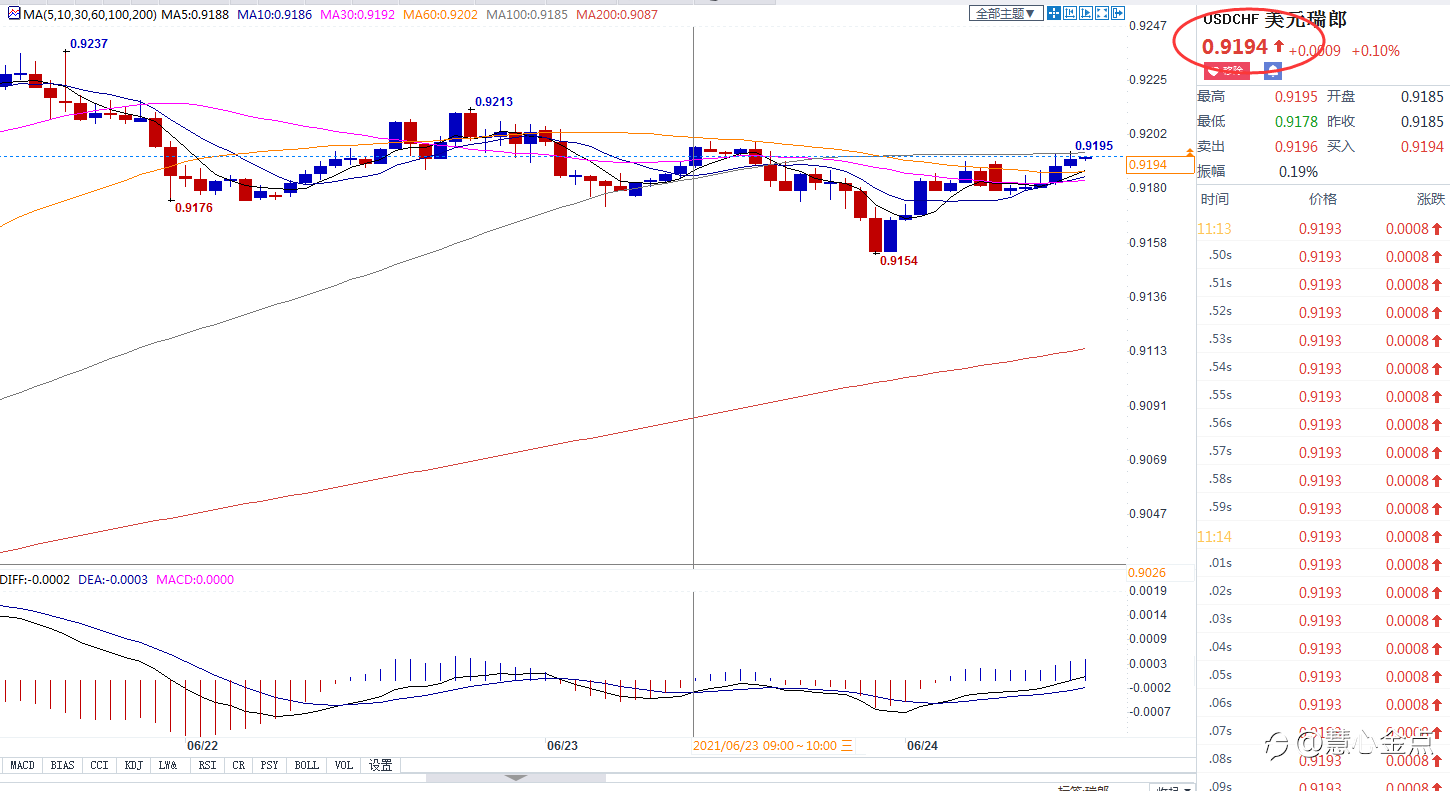Click the MA200 red moving-average label
This screenshot has width=1450, height=791.
[617, 15]
